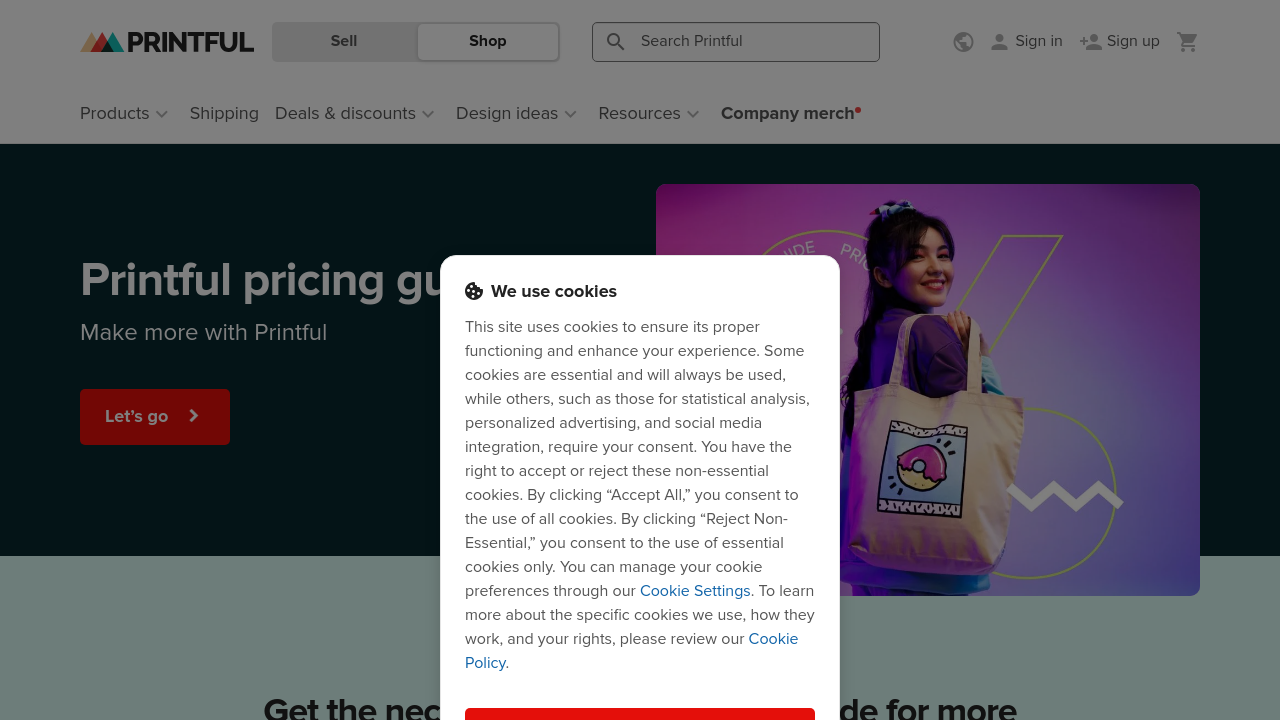Click the Sign in person icon
The height and width of the screenshot is (720, 1280).
(x=999, y=42)
